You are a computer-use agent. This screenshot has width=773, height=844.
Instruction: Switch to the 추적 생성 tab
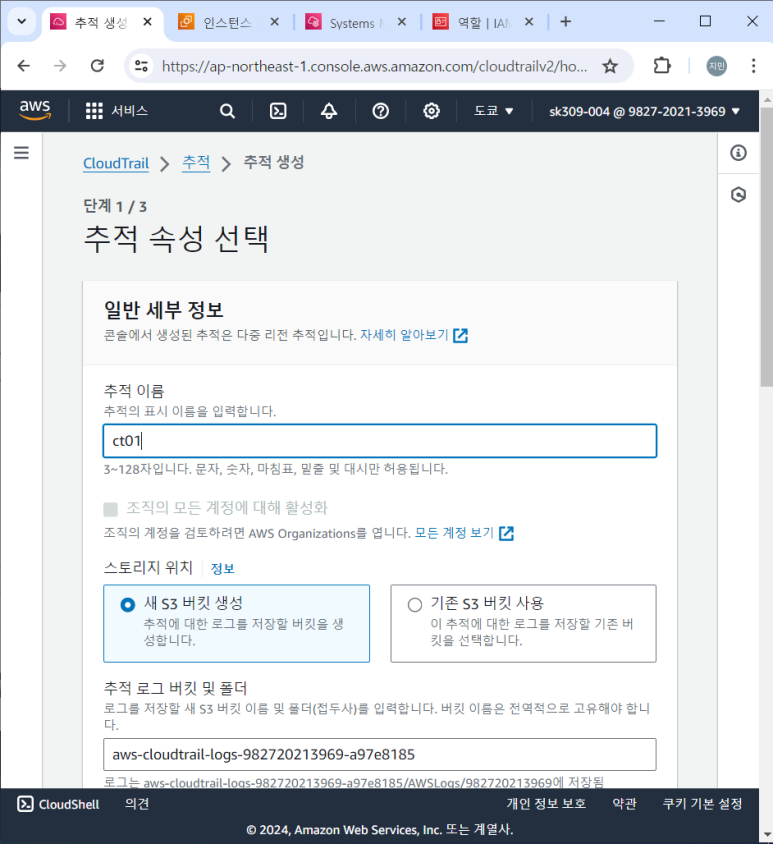pos(102,23)
